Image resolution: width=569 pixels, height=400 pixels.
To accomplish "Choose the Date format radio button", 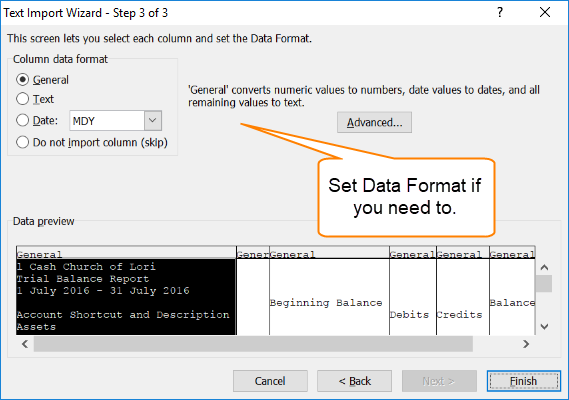I will coord(22,120).
